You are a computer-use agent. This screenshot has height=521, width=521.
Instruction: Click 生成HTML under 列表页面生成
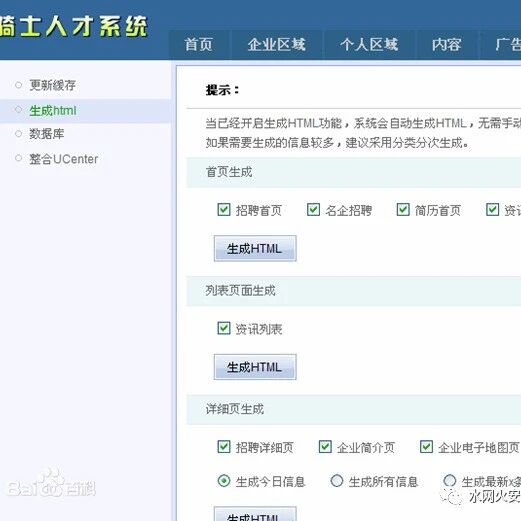coord(255,367)
